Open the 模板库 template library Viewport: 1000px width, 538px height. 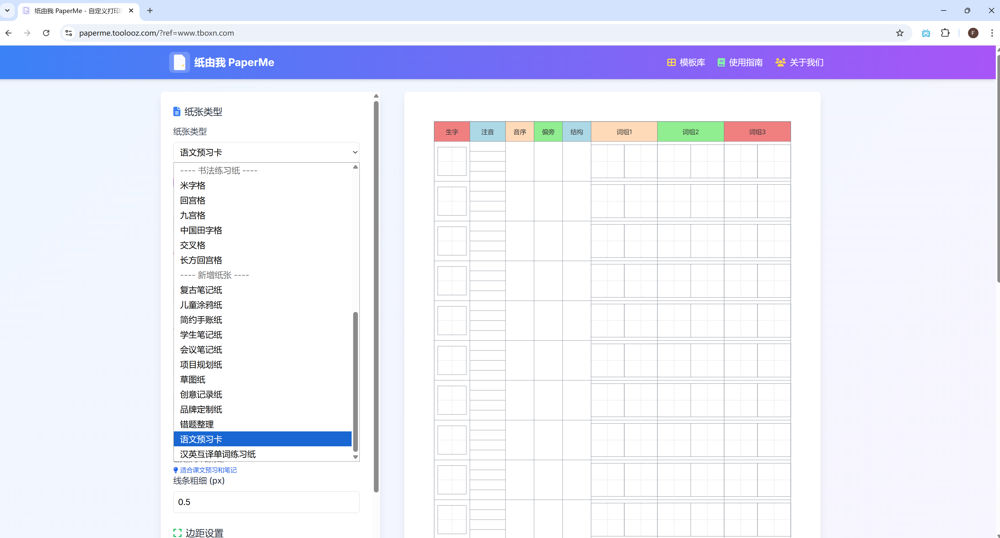coord(686,62)
